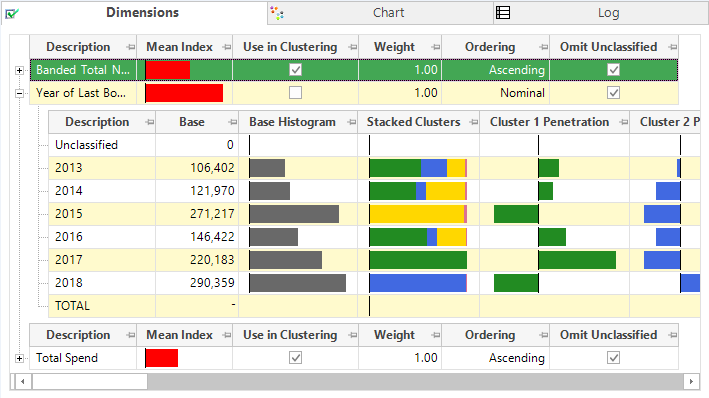Pin the top Weight column

(435, 47)
